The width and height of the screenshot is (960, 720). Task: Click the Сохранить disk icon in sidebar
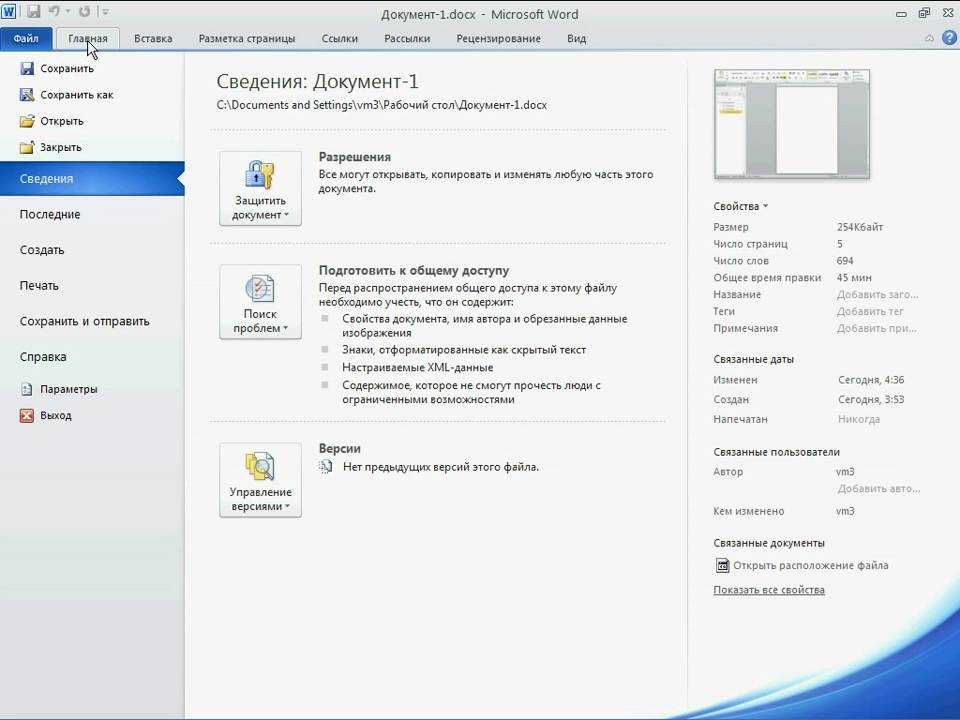[x=26, y=68]
